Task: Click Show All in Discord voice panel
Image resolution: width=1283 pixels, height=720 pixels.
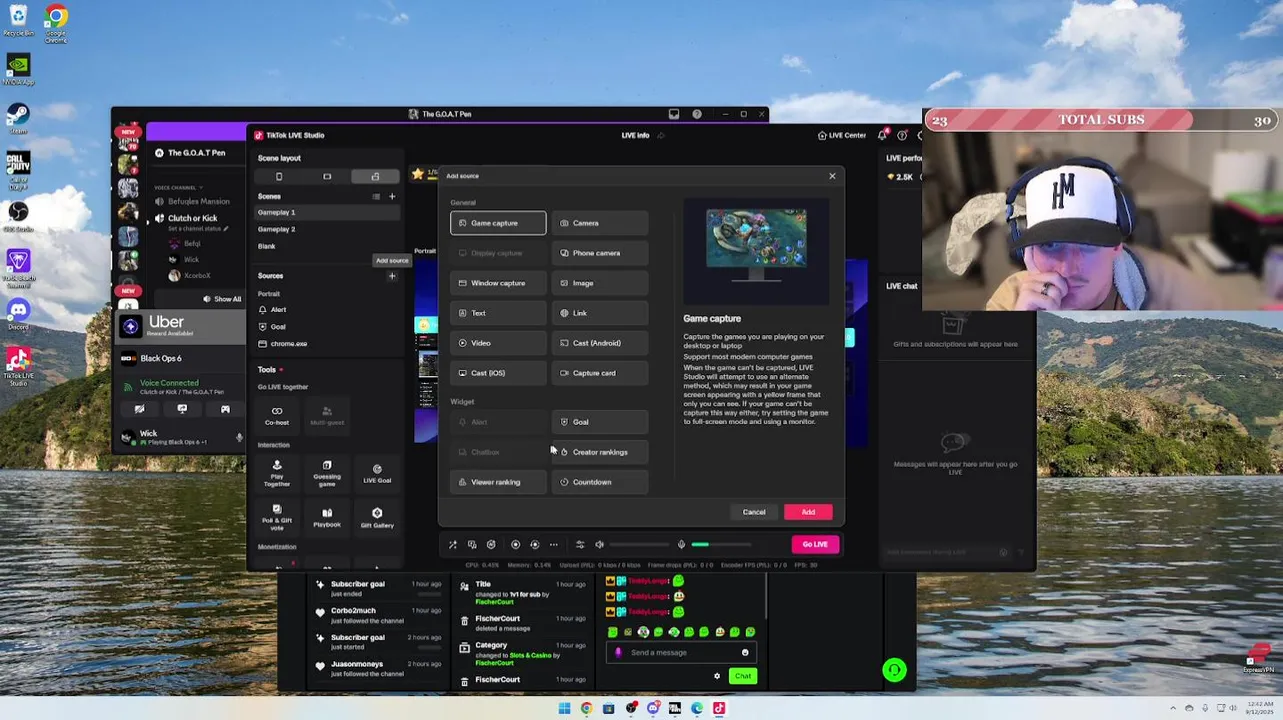Action: pyautogui.click(x=222, y=299)
